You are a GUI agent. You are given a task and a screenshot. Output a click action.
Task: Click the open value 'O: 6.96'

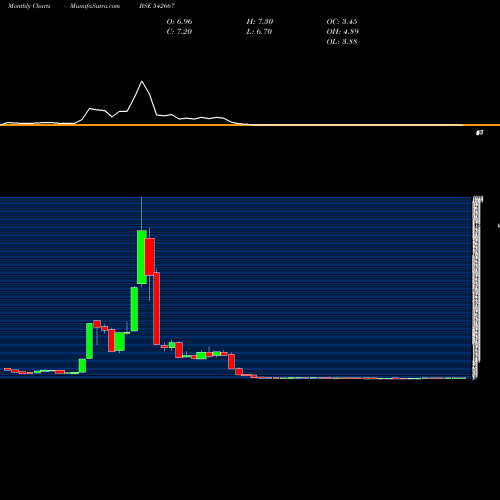179,21
